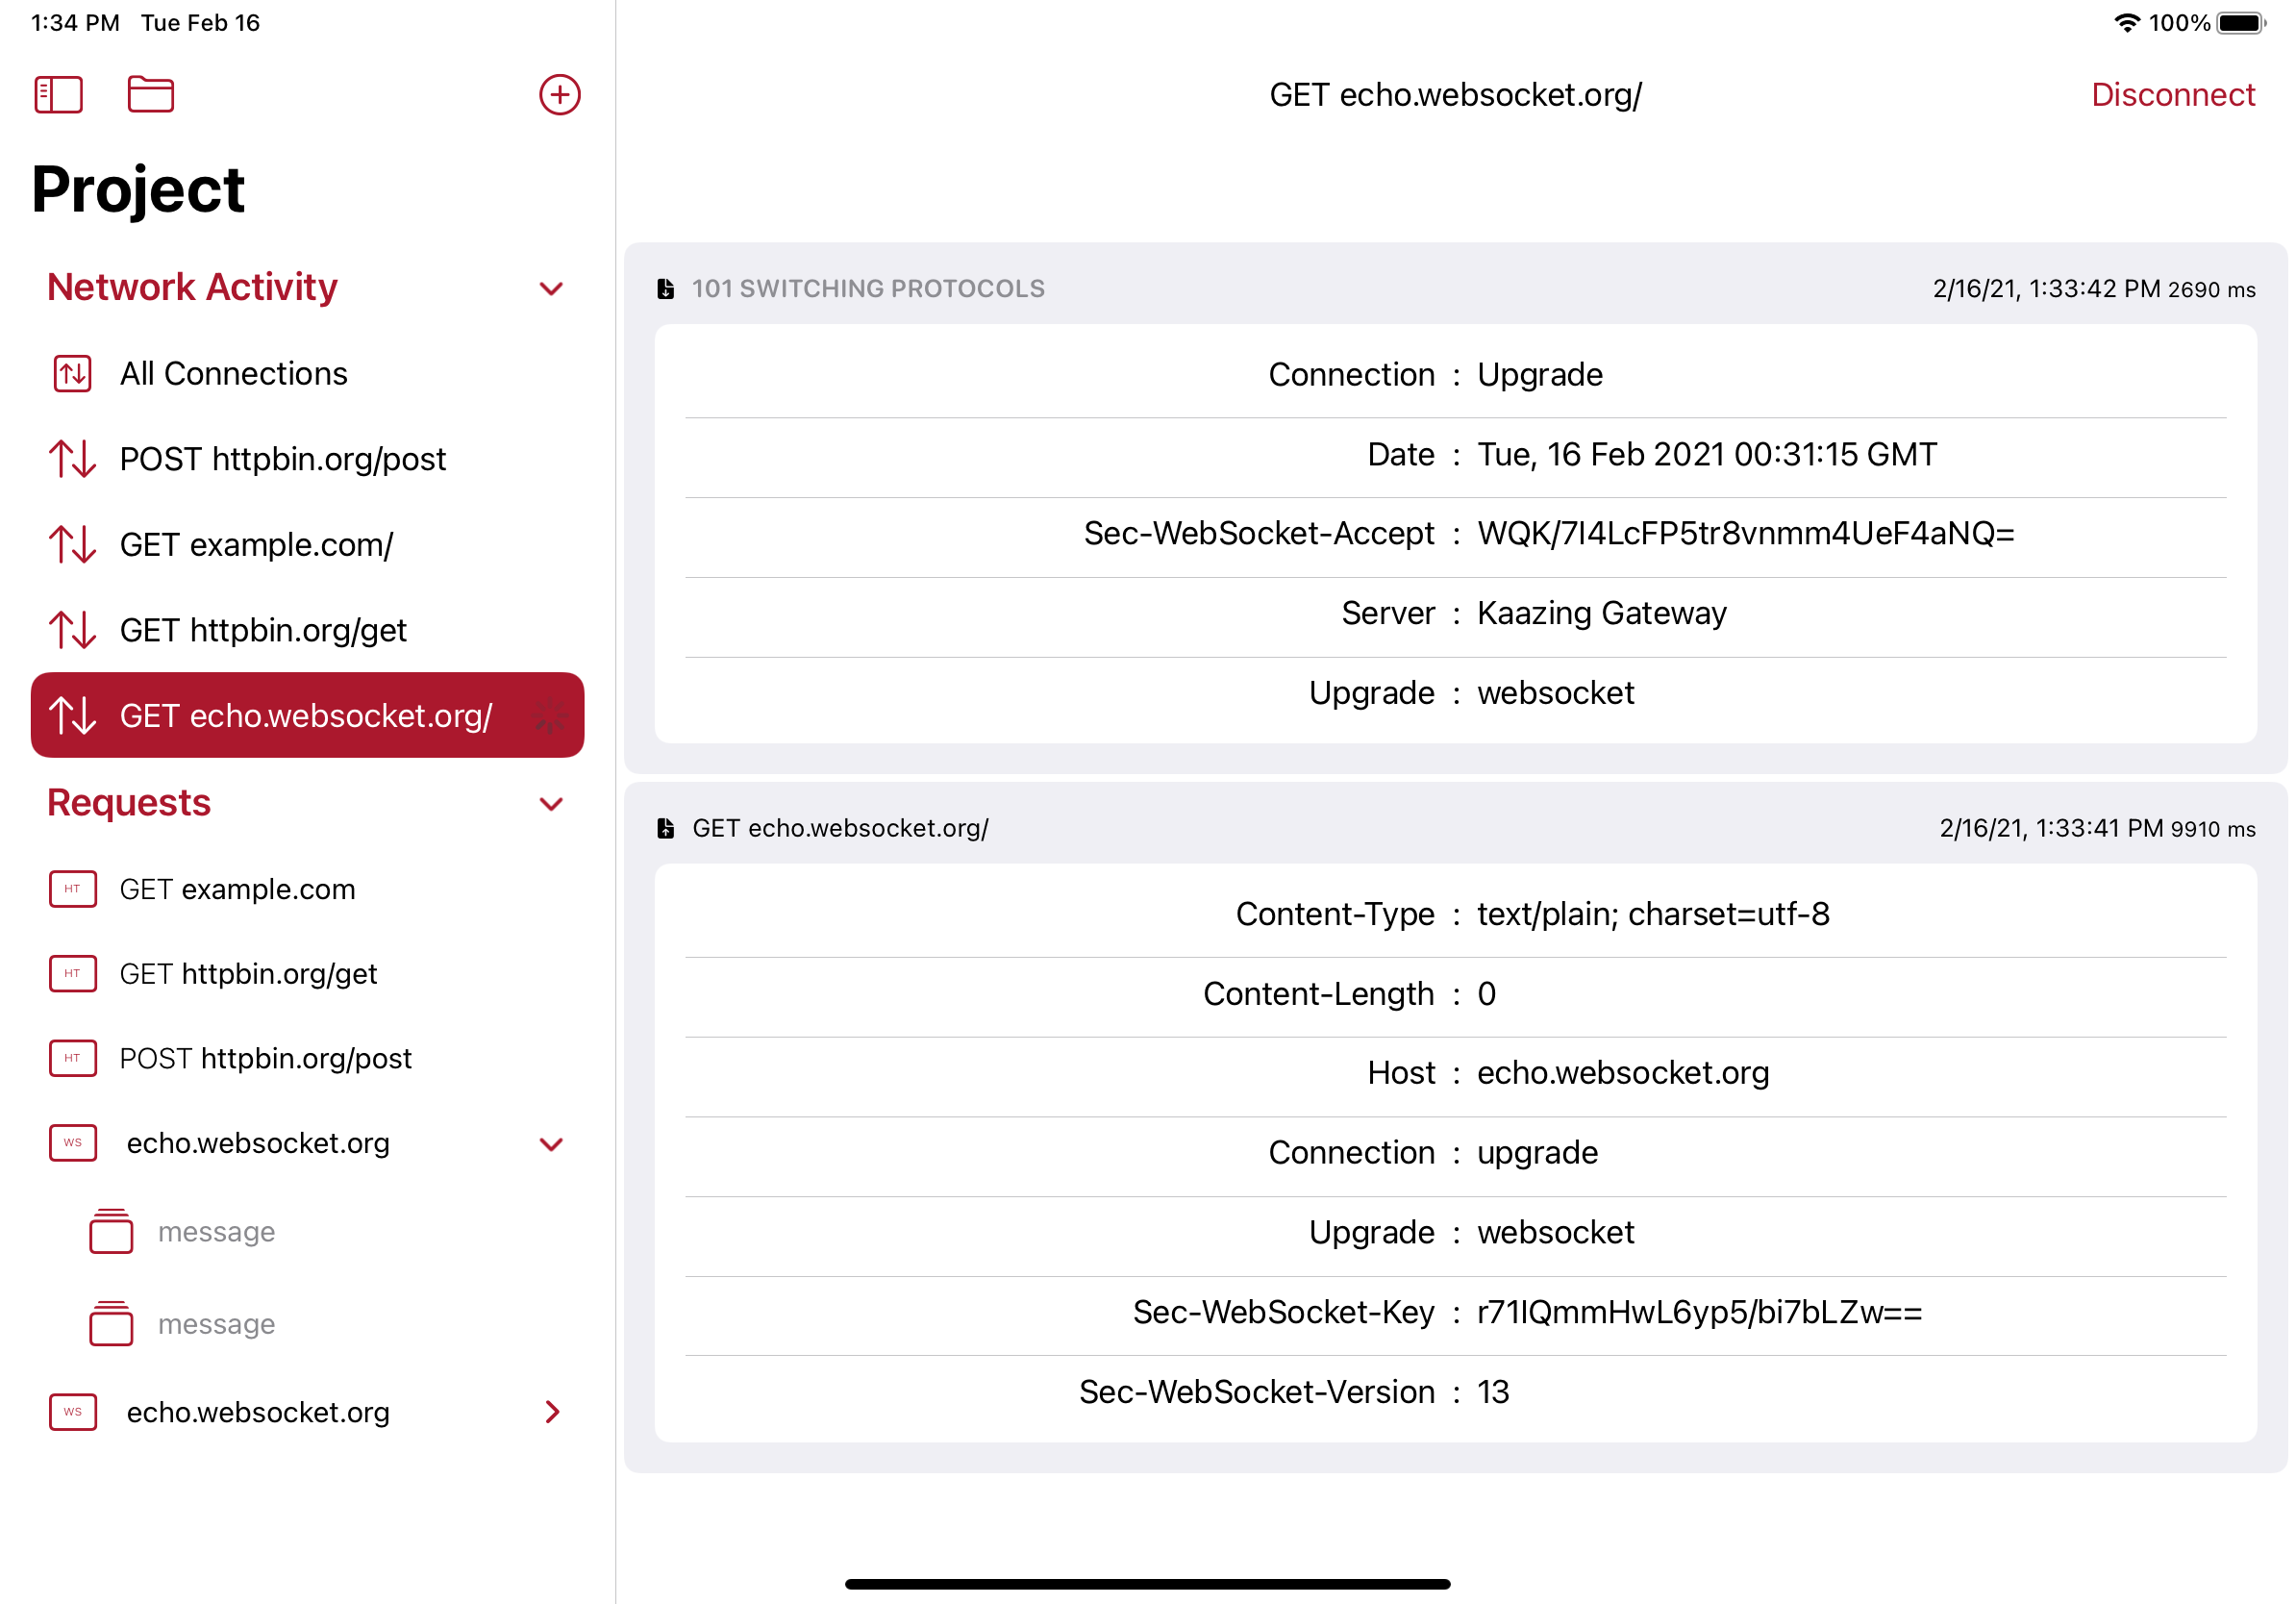Click the document icon beside 101 SWITCHING PROTOCOLS

[x=666, y=289]
